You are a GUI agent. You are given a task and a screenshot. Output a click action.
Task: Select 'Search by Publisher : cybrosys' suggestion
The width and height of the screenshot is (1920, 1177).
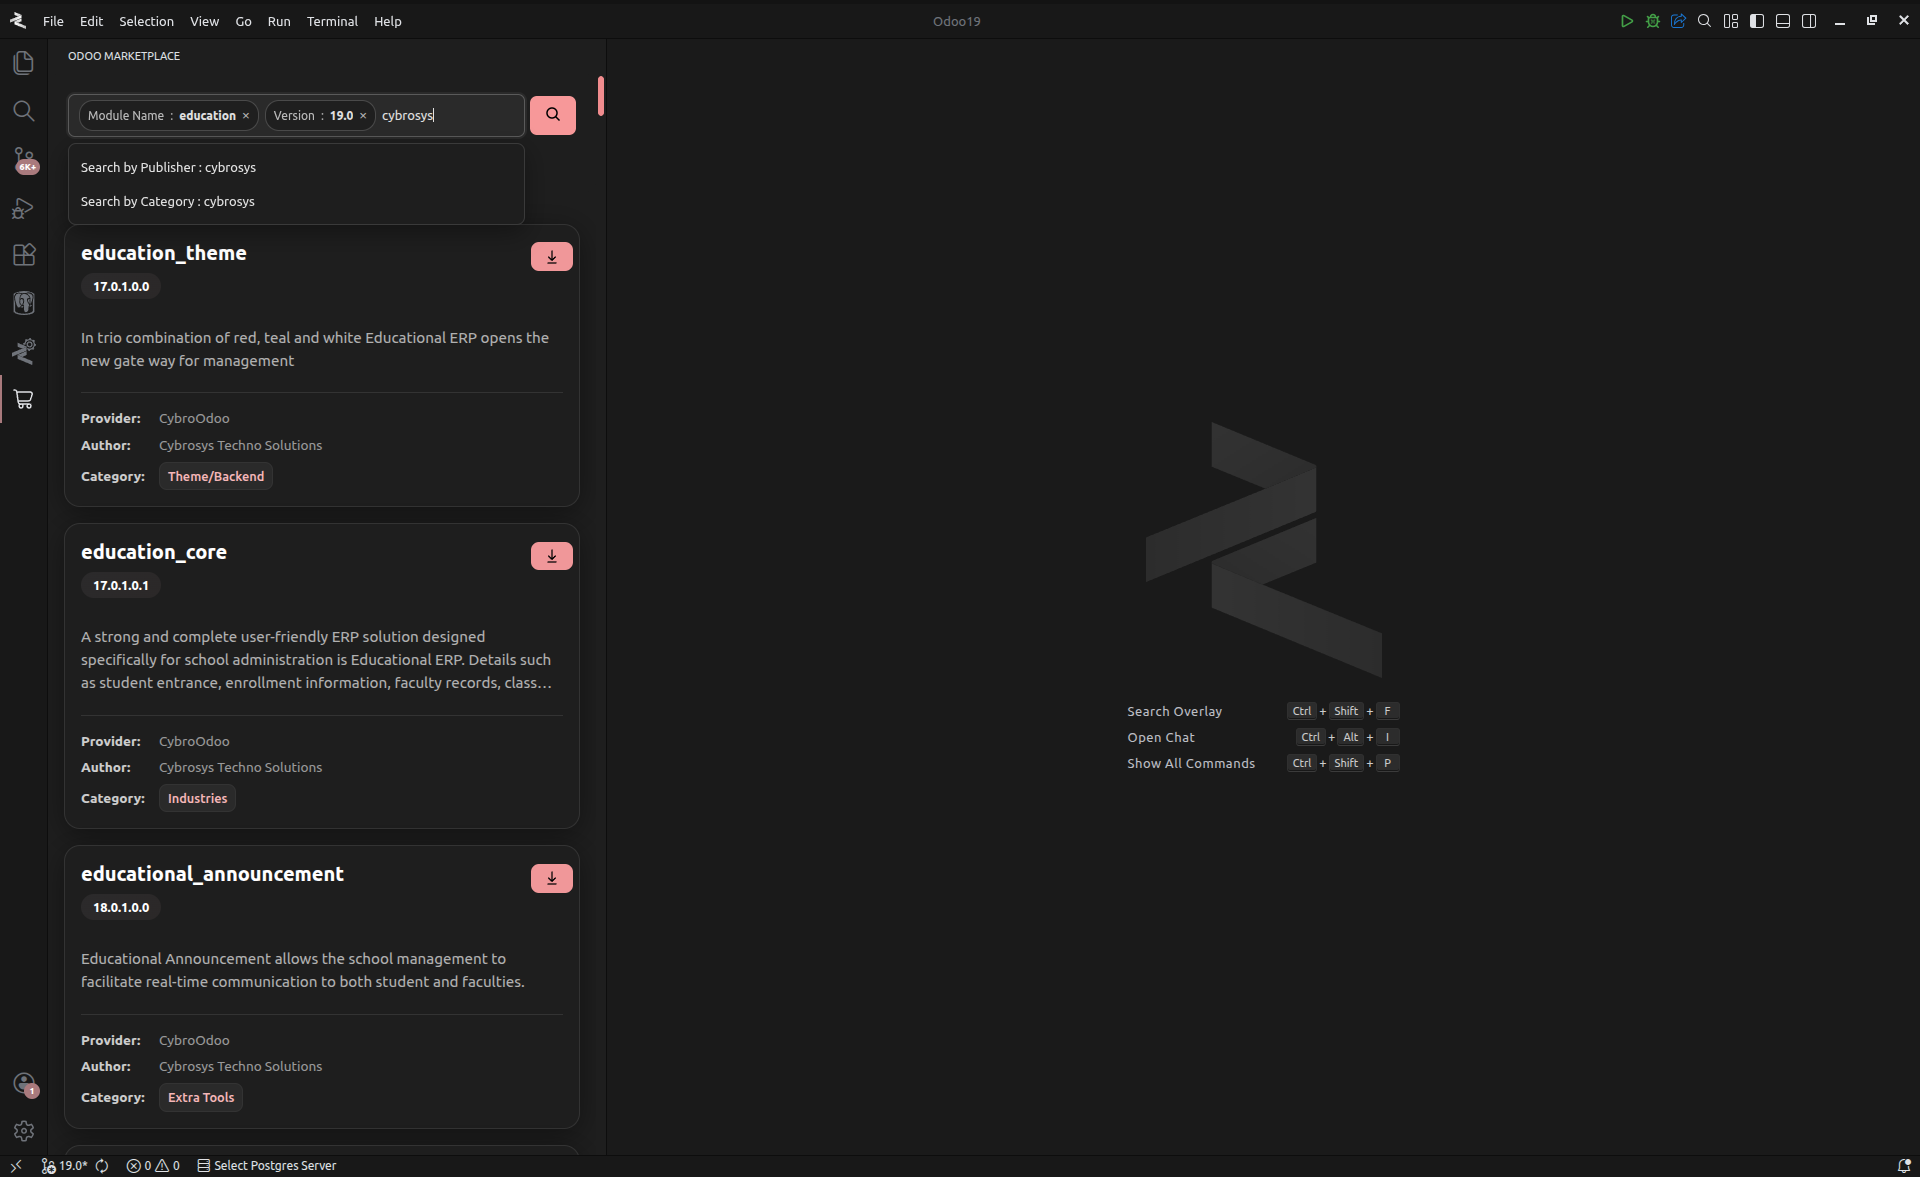[x=296, y=167]
